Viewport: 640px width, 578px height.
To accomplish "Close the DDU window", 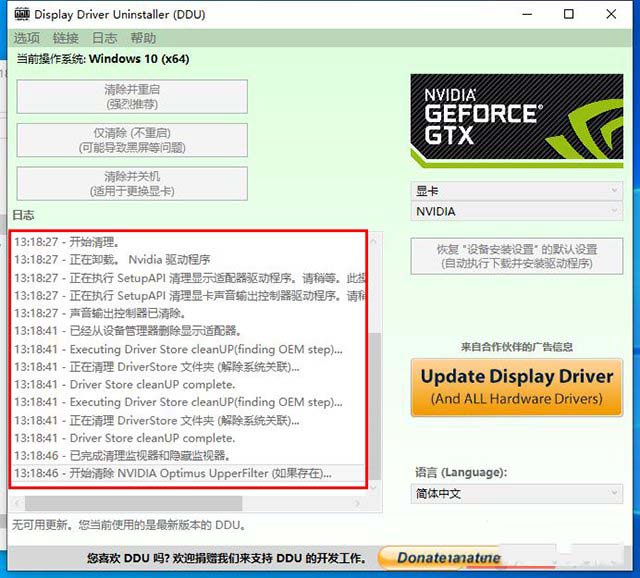I will point(611,14).
